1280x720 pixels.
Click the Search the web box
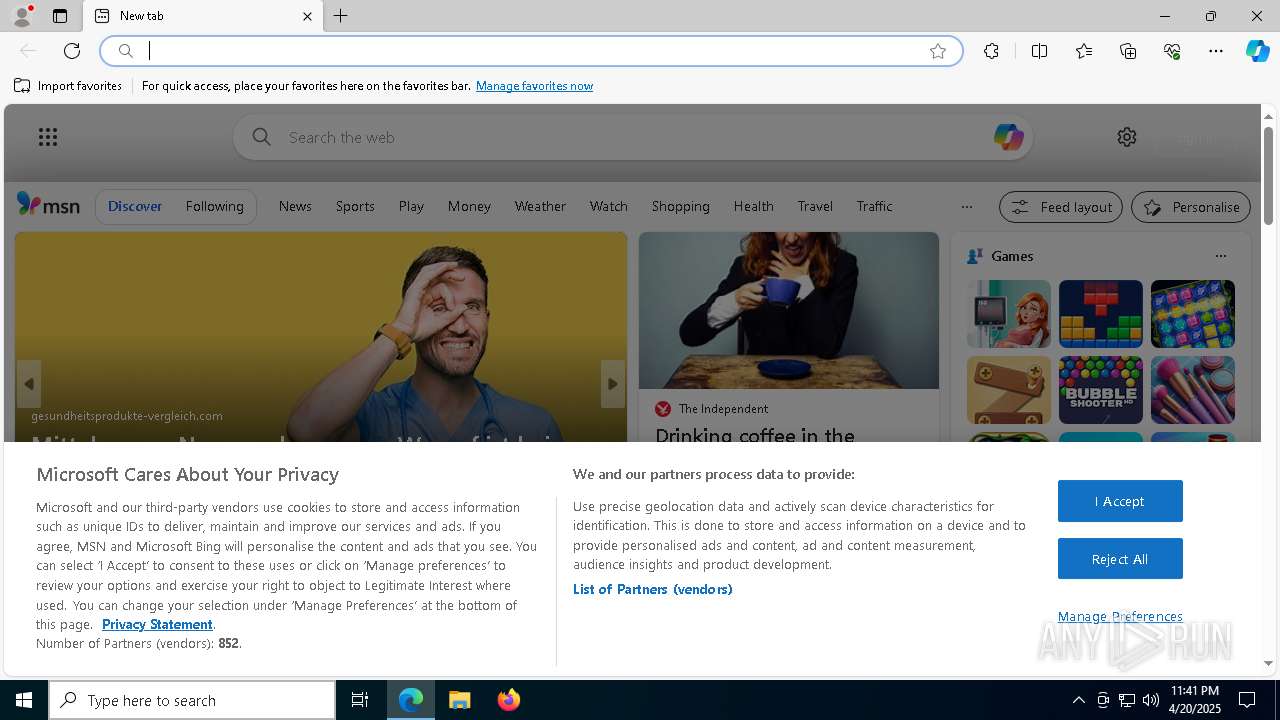pyautogui.click(x=633, y=137)
